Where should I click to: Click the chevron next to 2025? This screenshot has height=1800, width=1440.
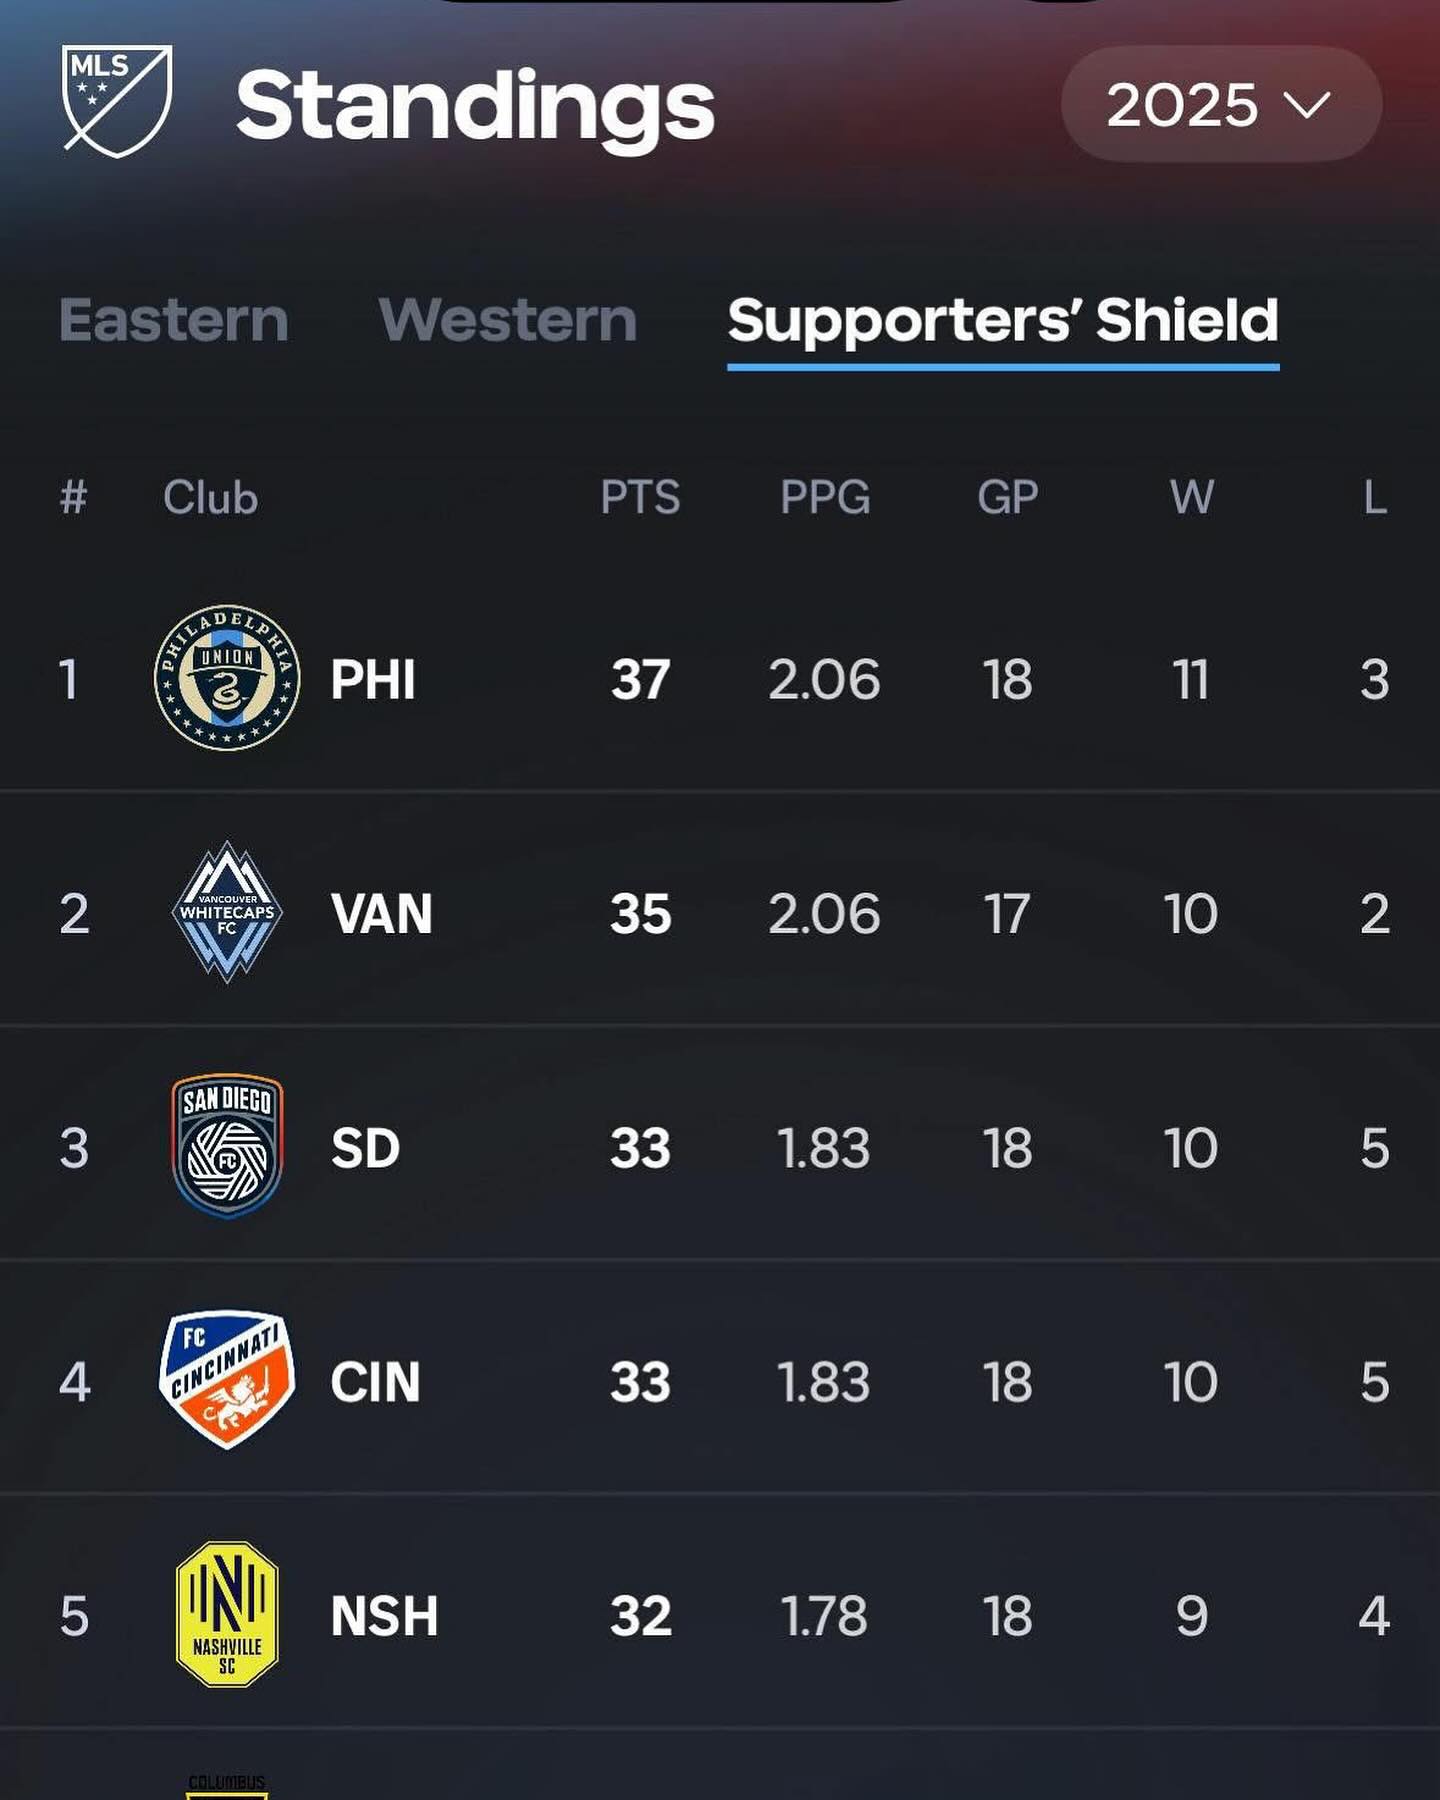pos(1307,104)
